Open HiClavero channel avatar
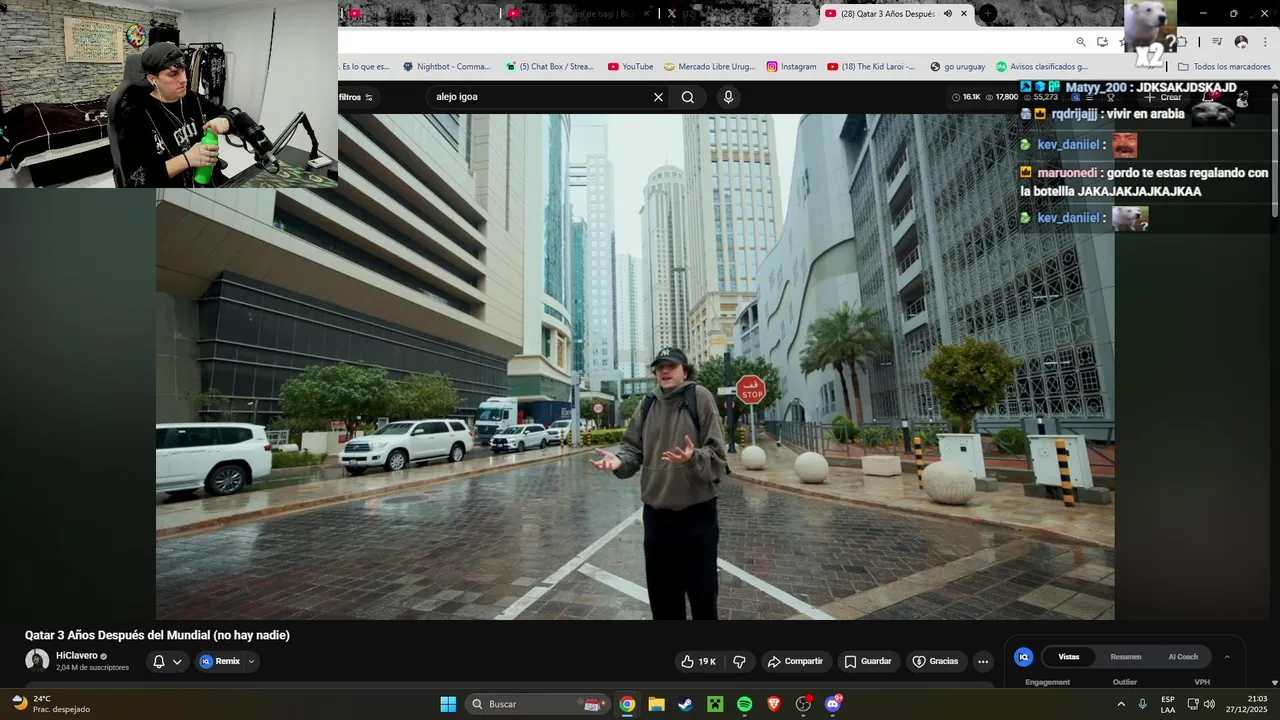Image resolution: width=1280 pixels, height=720 pixels. coord(37,660)
